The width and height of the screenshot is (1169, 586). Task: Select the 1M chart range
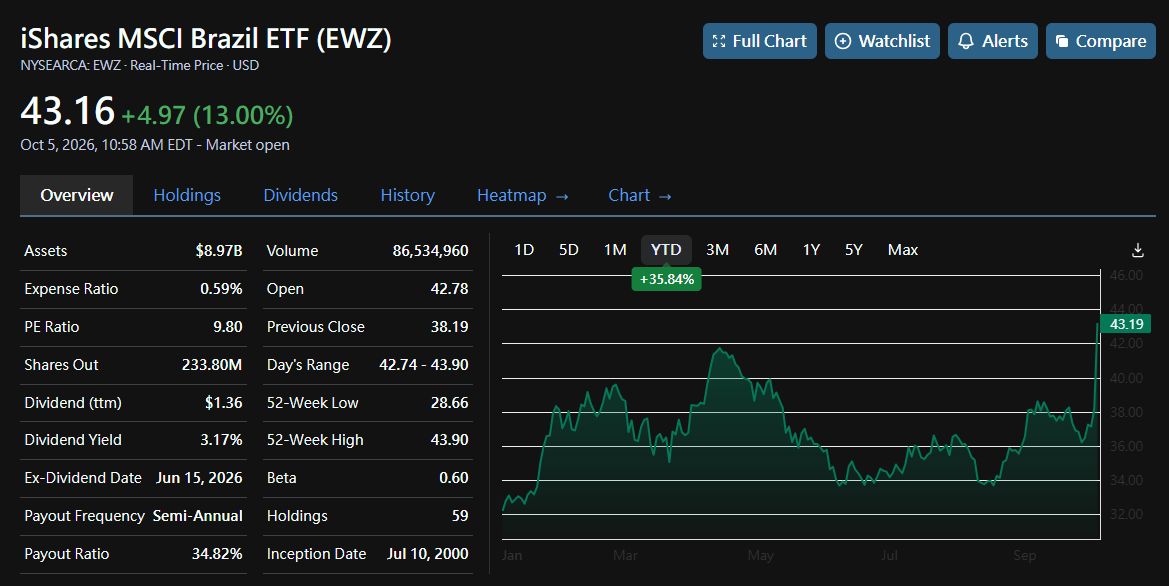pos(615,250)
